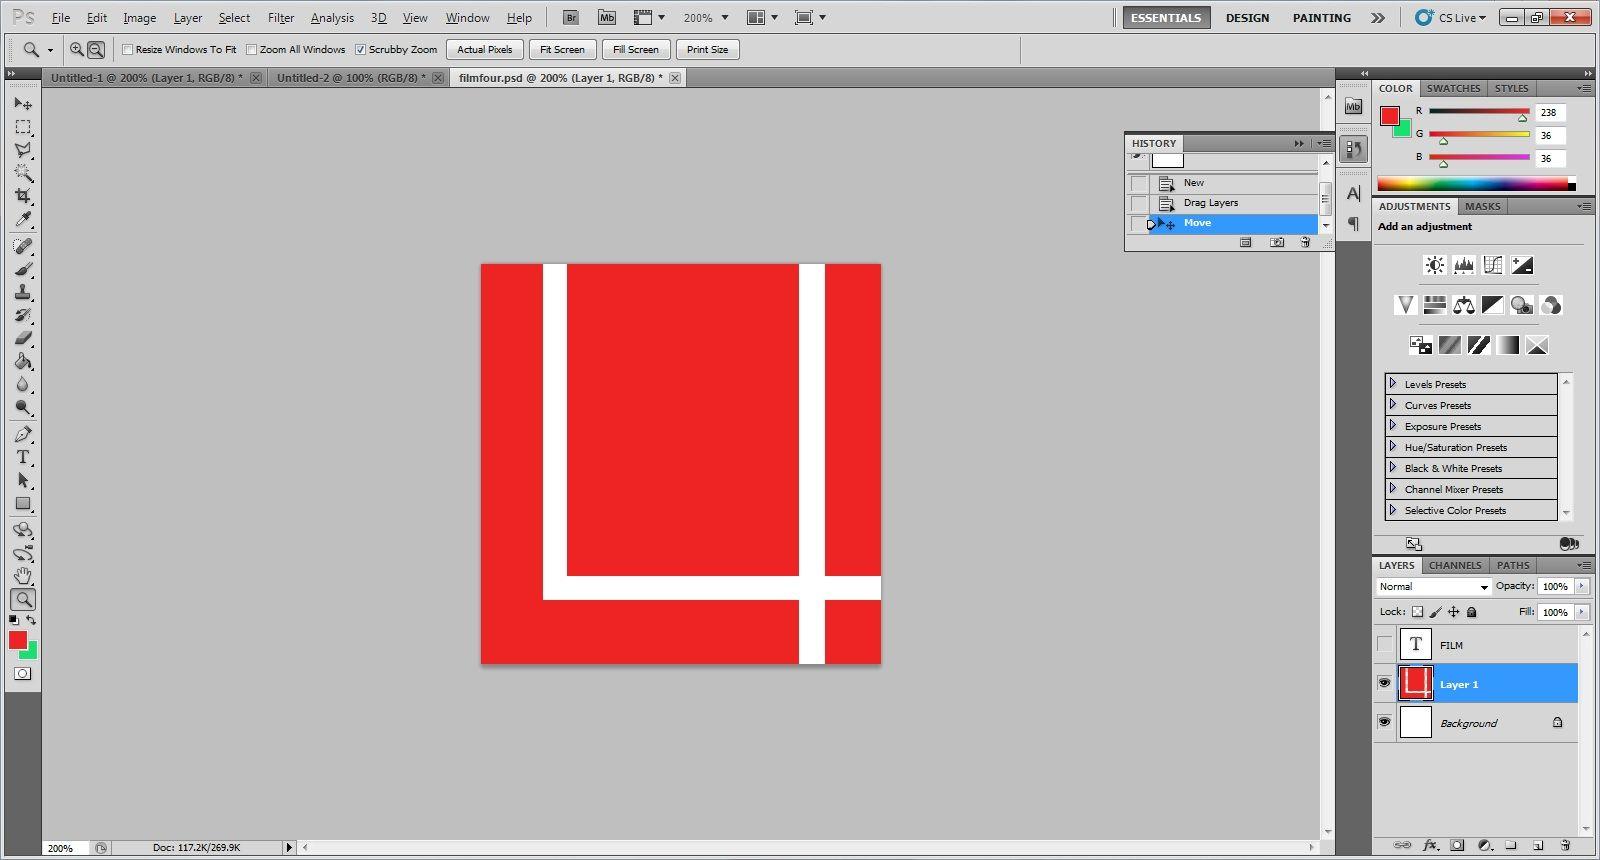Click the Print Size button
1600x860 pixels.
coord(708,50)
